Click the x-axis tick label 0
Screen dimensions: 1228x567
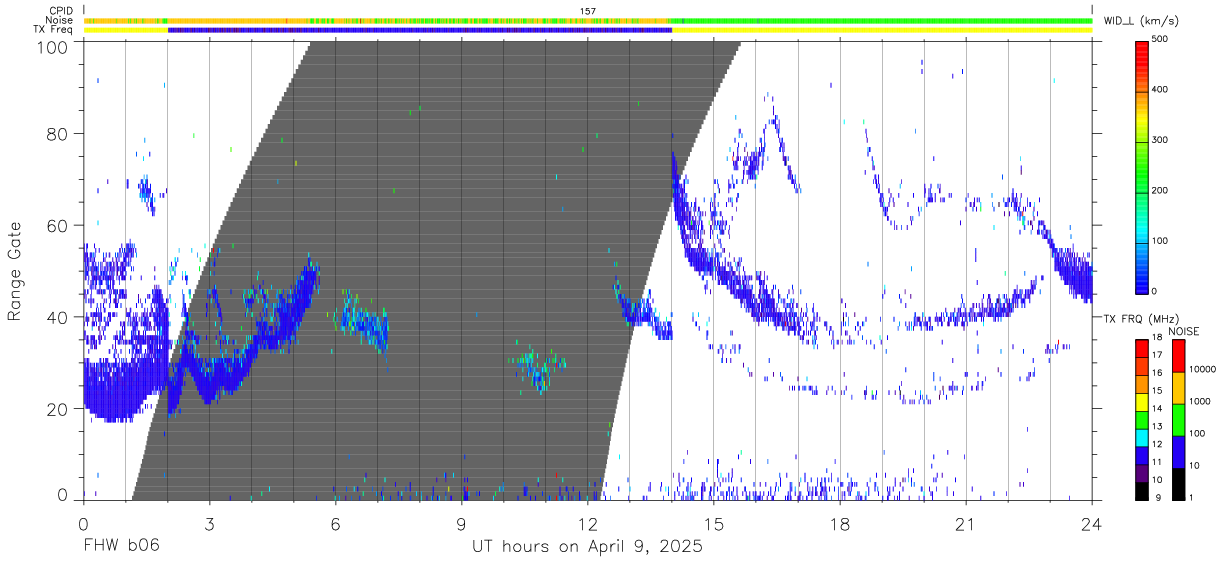point(83,523)
